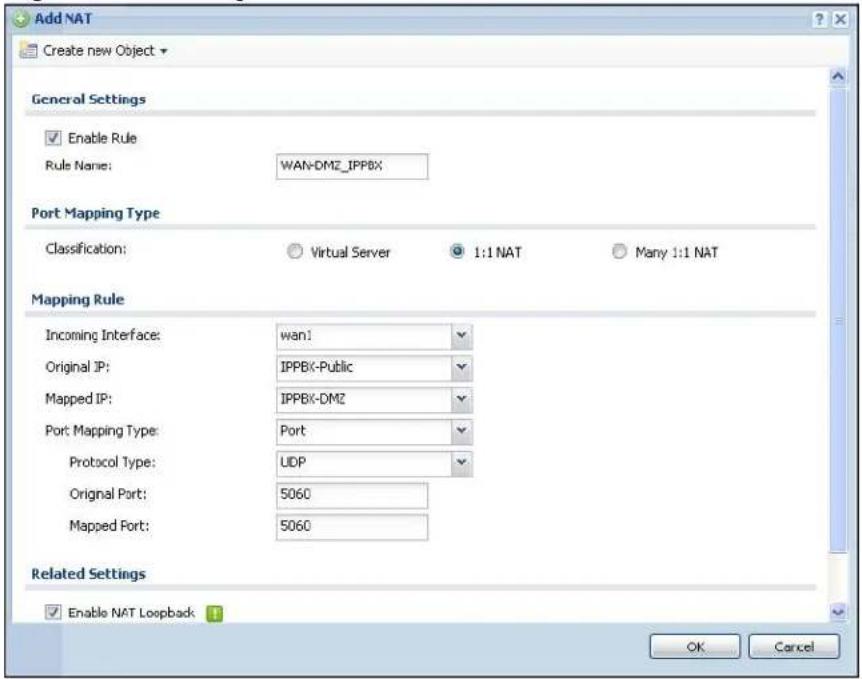Image resolution: width=862 pixels, height=679 pixels.
Task: Toggle the Enable NAT Loopback checkbox
Action: pyautogui.click(x=53, y=612)
